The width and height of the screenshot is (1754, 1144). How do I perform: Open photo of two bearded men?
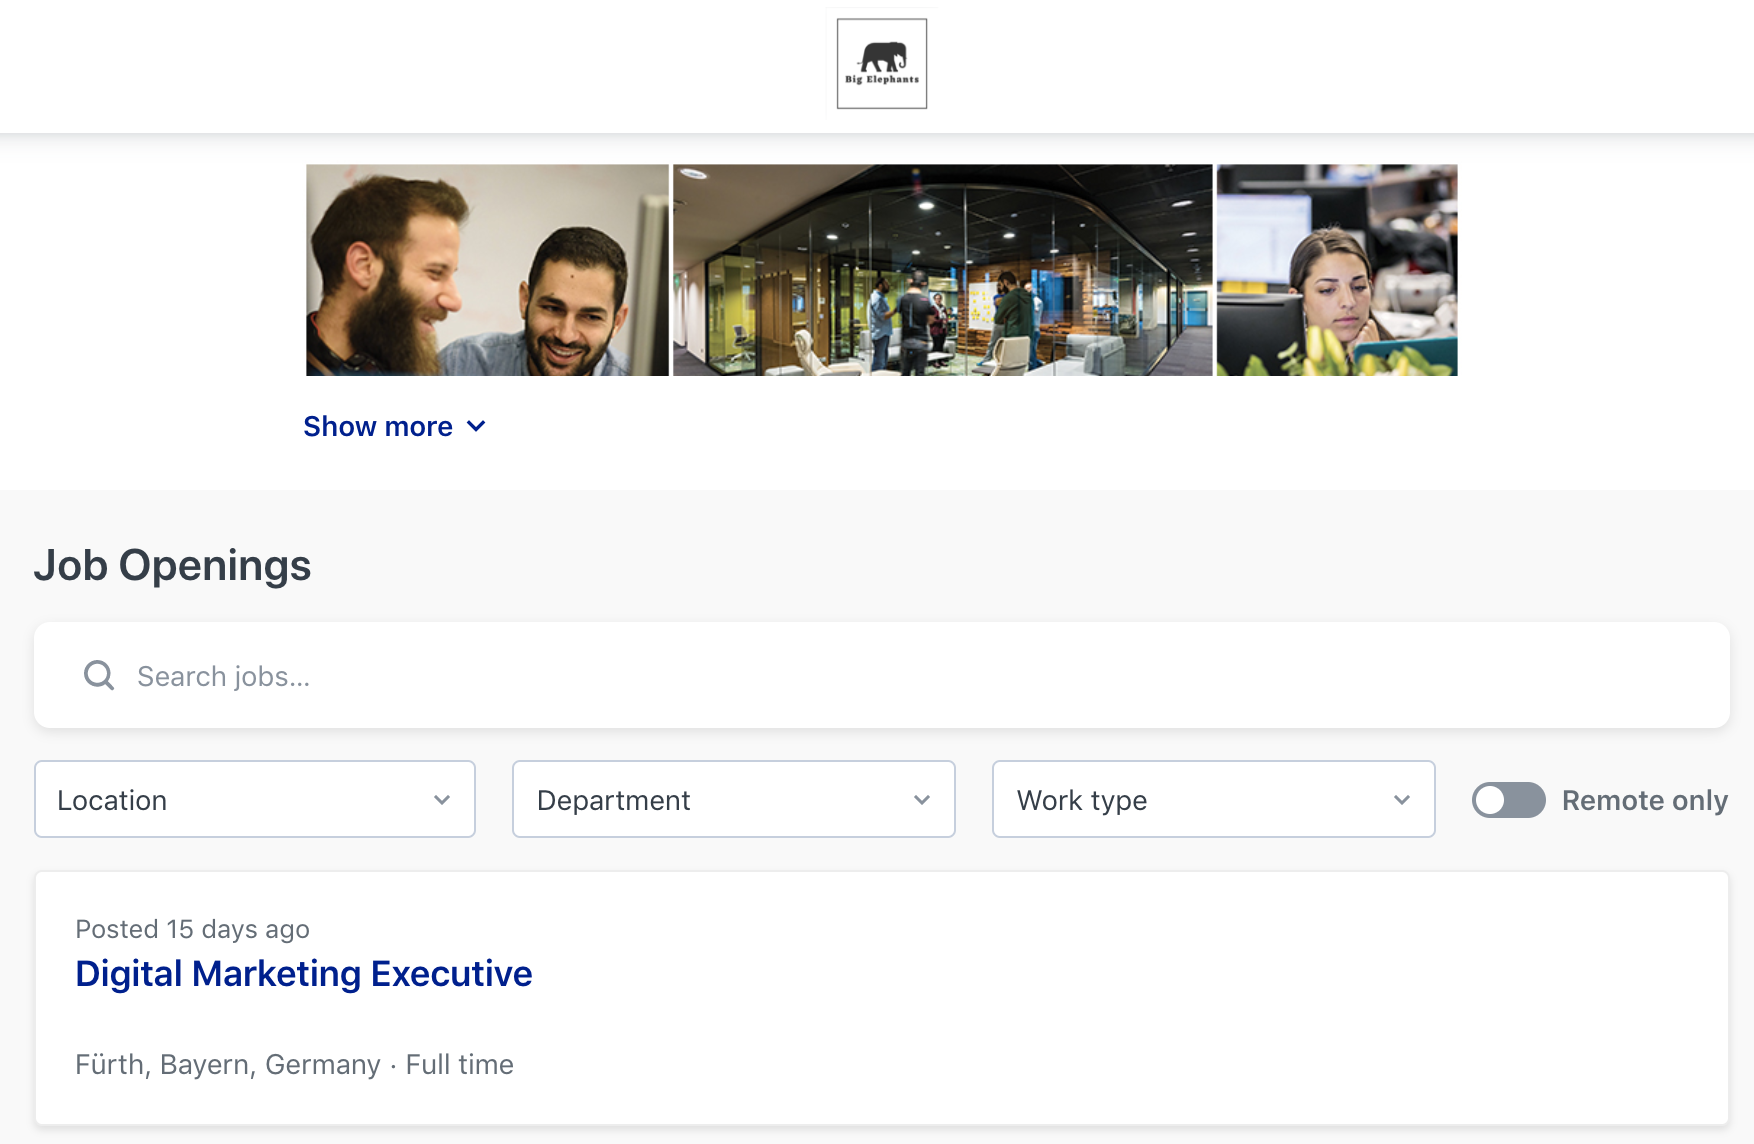pos(487,270)
